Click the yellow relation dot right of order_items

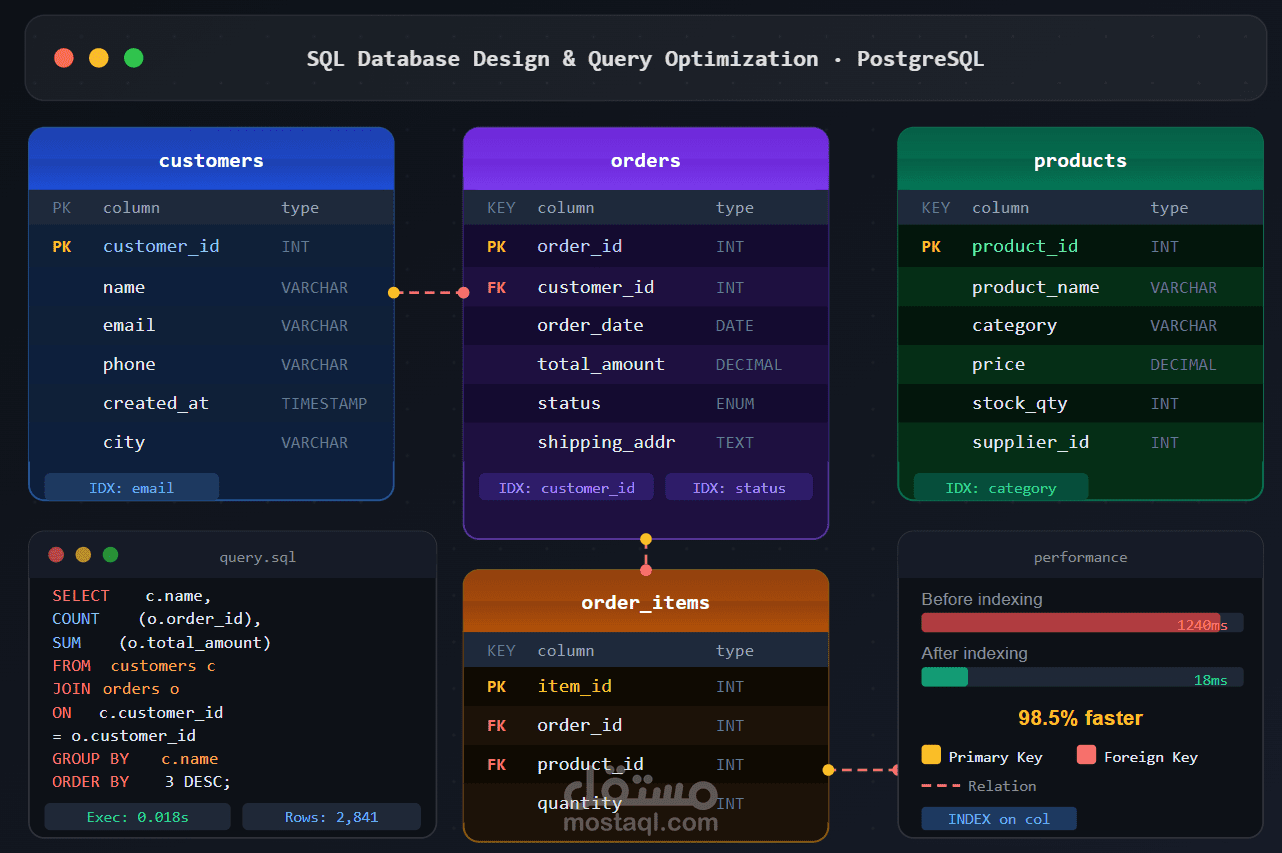click(828, 770)
